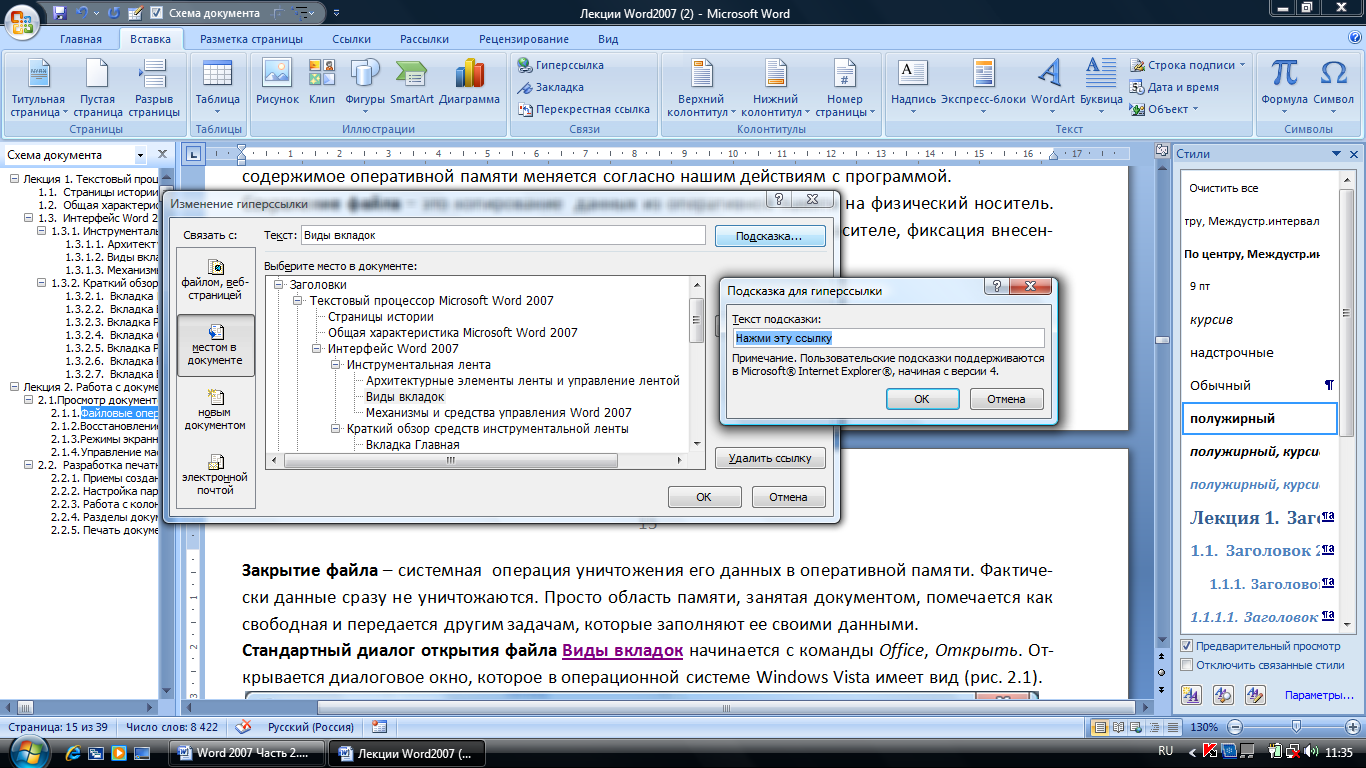Open the Номер страницы dropdown

[x=844, y=89]
